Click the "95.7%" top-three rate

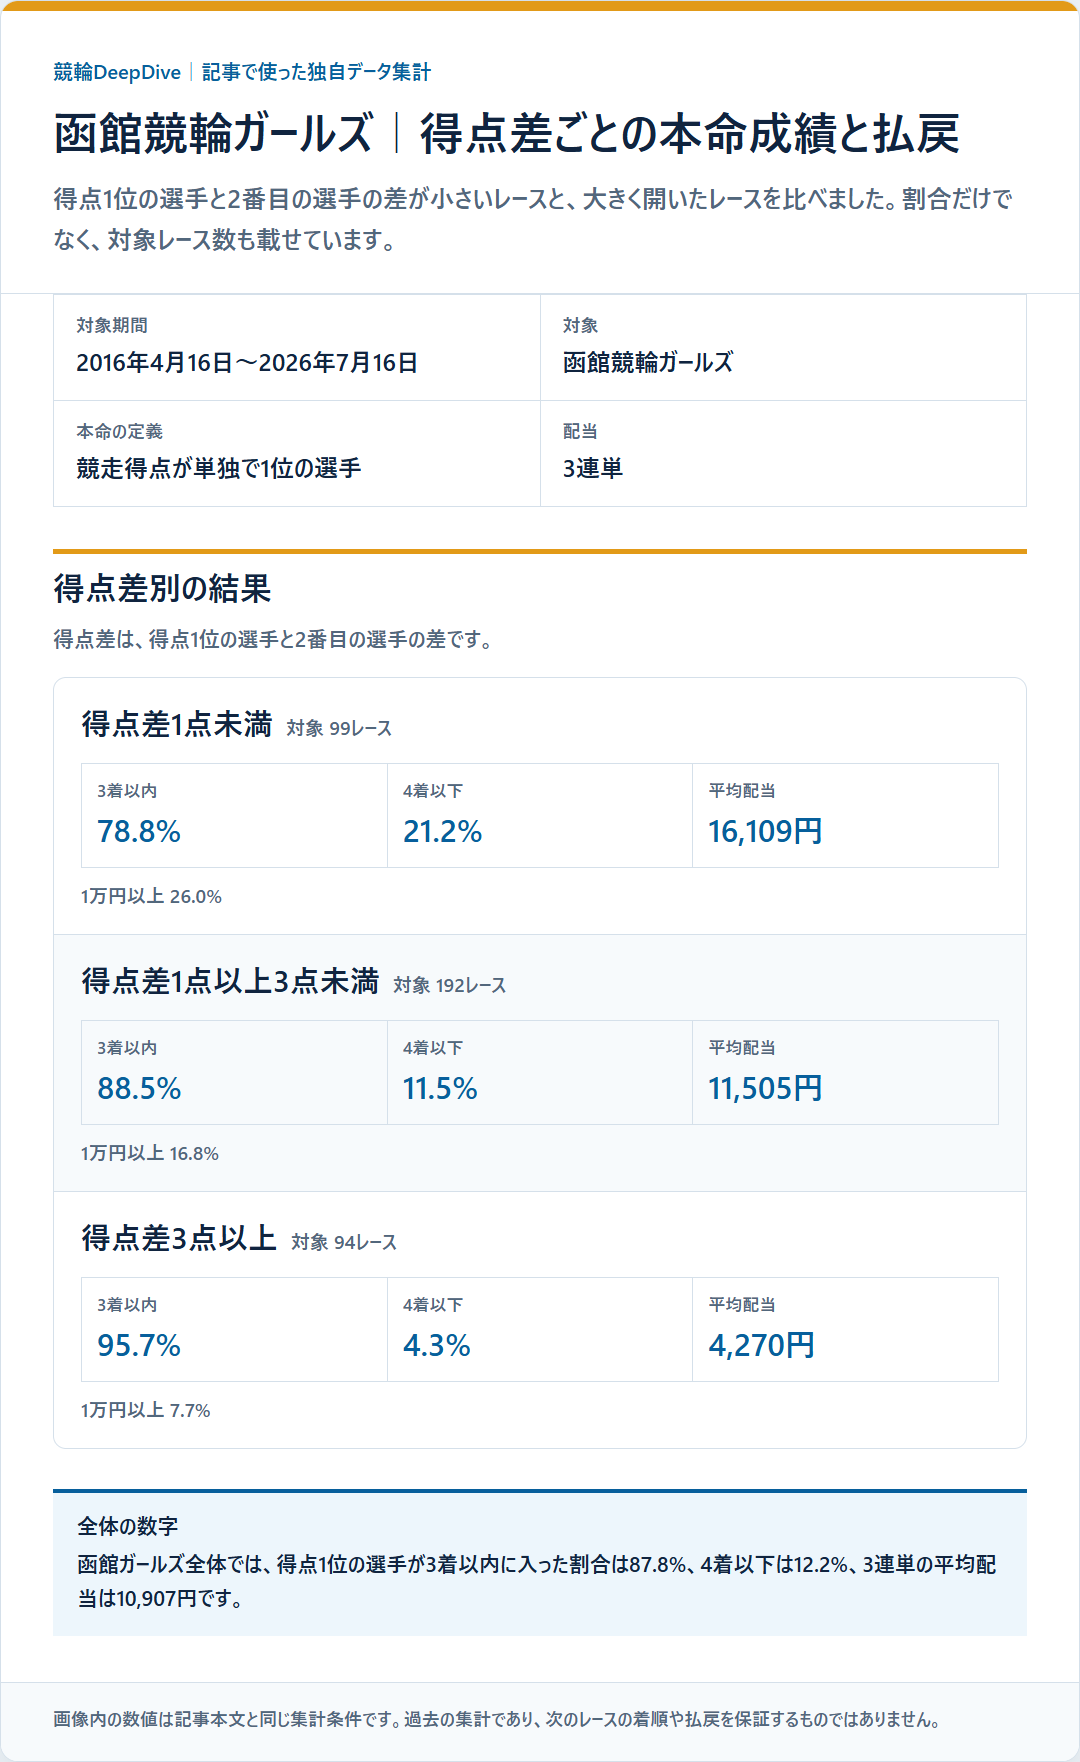click(139, 1345)
